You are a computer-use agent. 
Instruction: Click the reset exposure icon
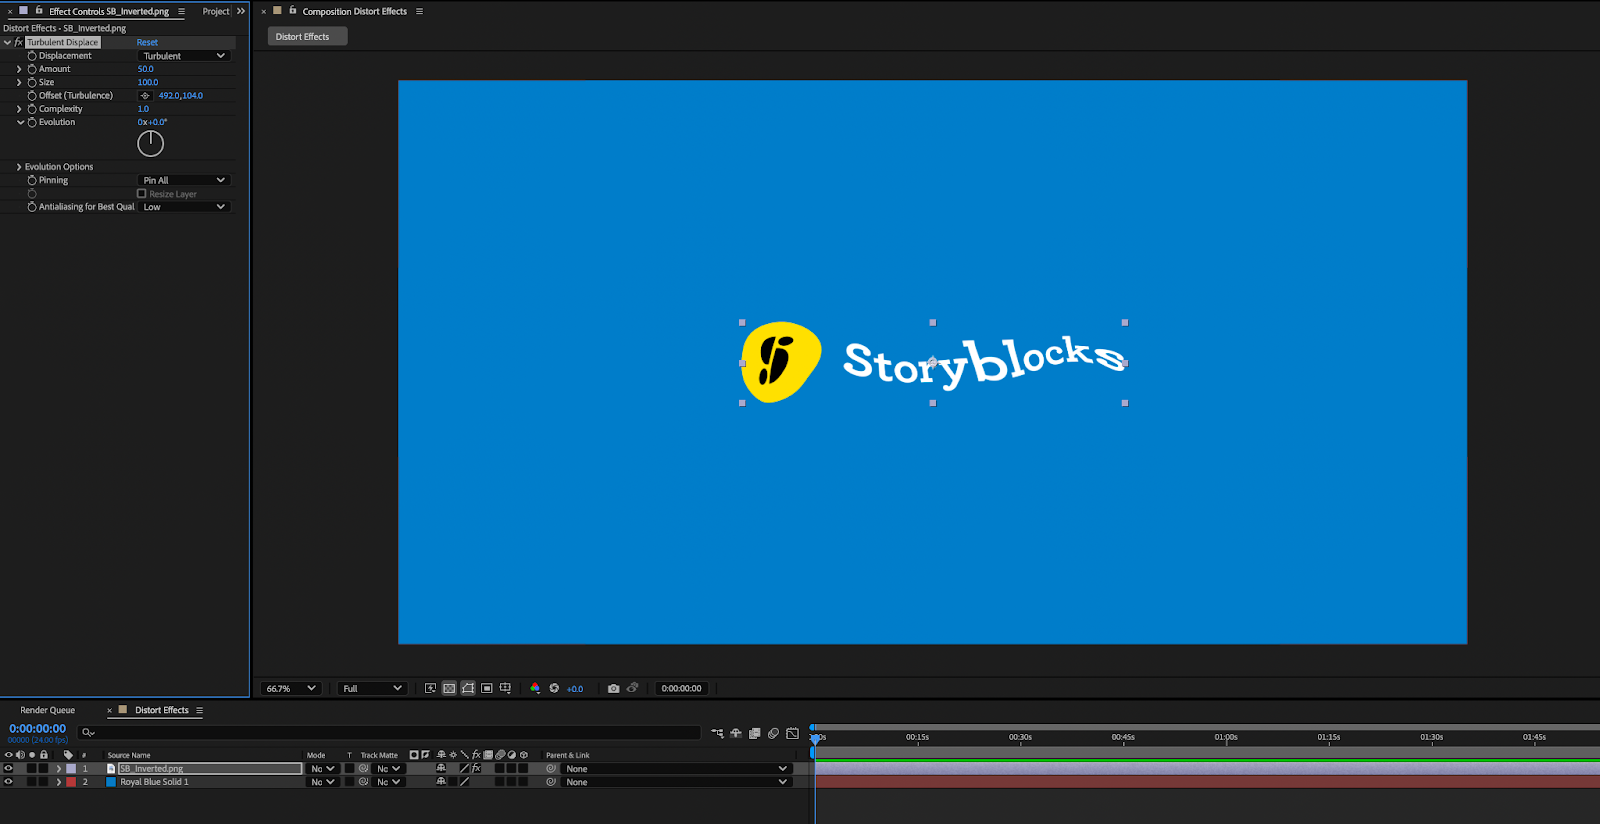pyautogui.click(x=554, y=688)
